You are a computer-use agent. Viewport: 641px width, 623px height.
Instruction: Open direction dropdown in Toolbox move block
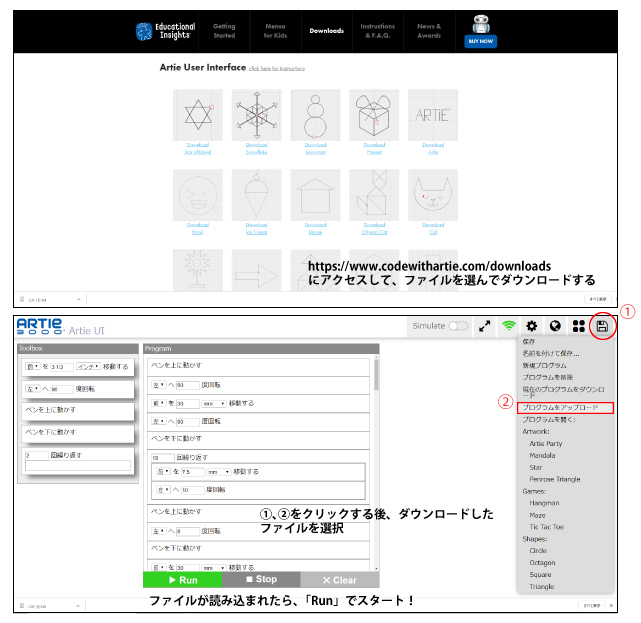33,366
